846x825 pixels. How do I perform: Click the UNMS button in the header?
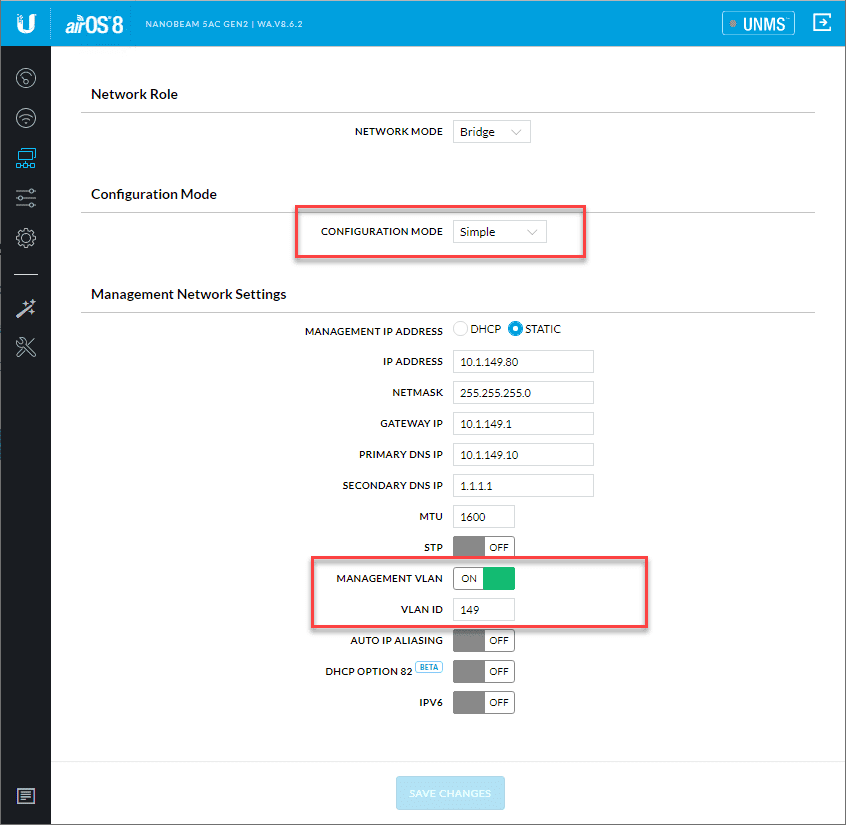tap(758, 22)
